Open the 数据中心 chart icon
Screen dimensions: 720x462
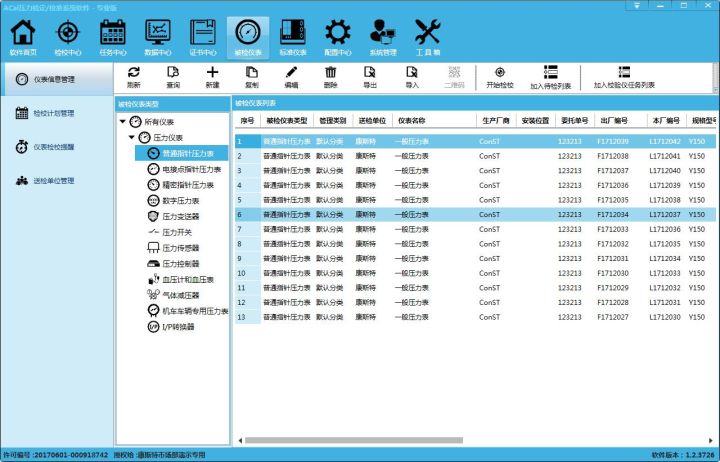[x=158, y=37]
